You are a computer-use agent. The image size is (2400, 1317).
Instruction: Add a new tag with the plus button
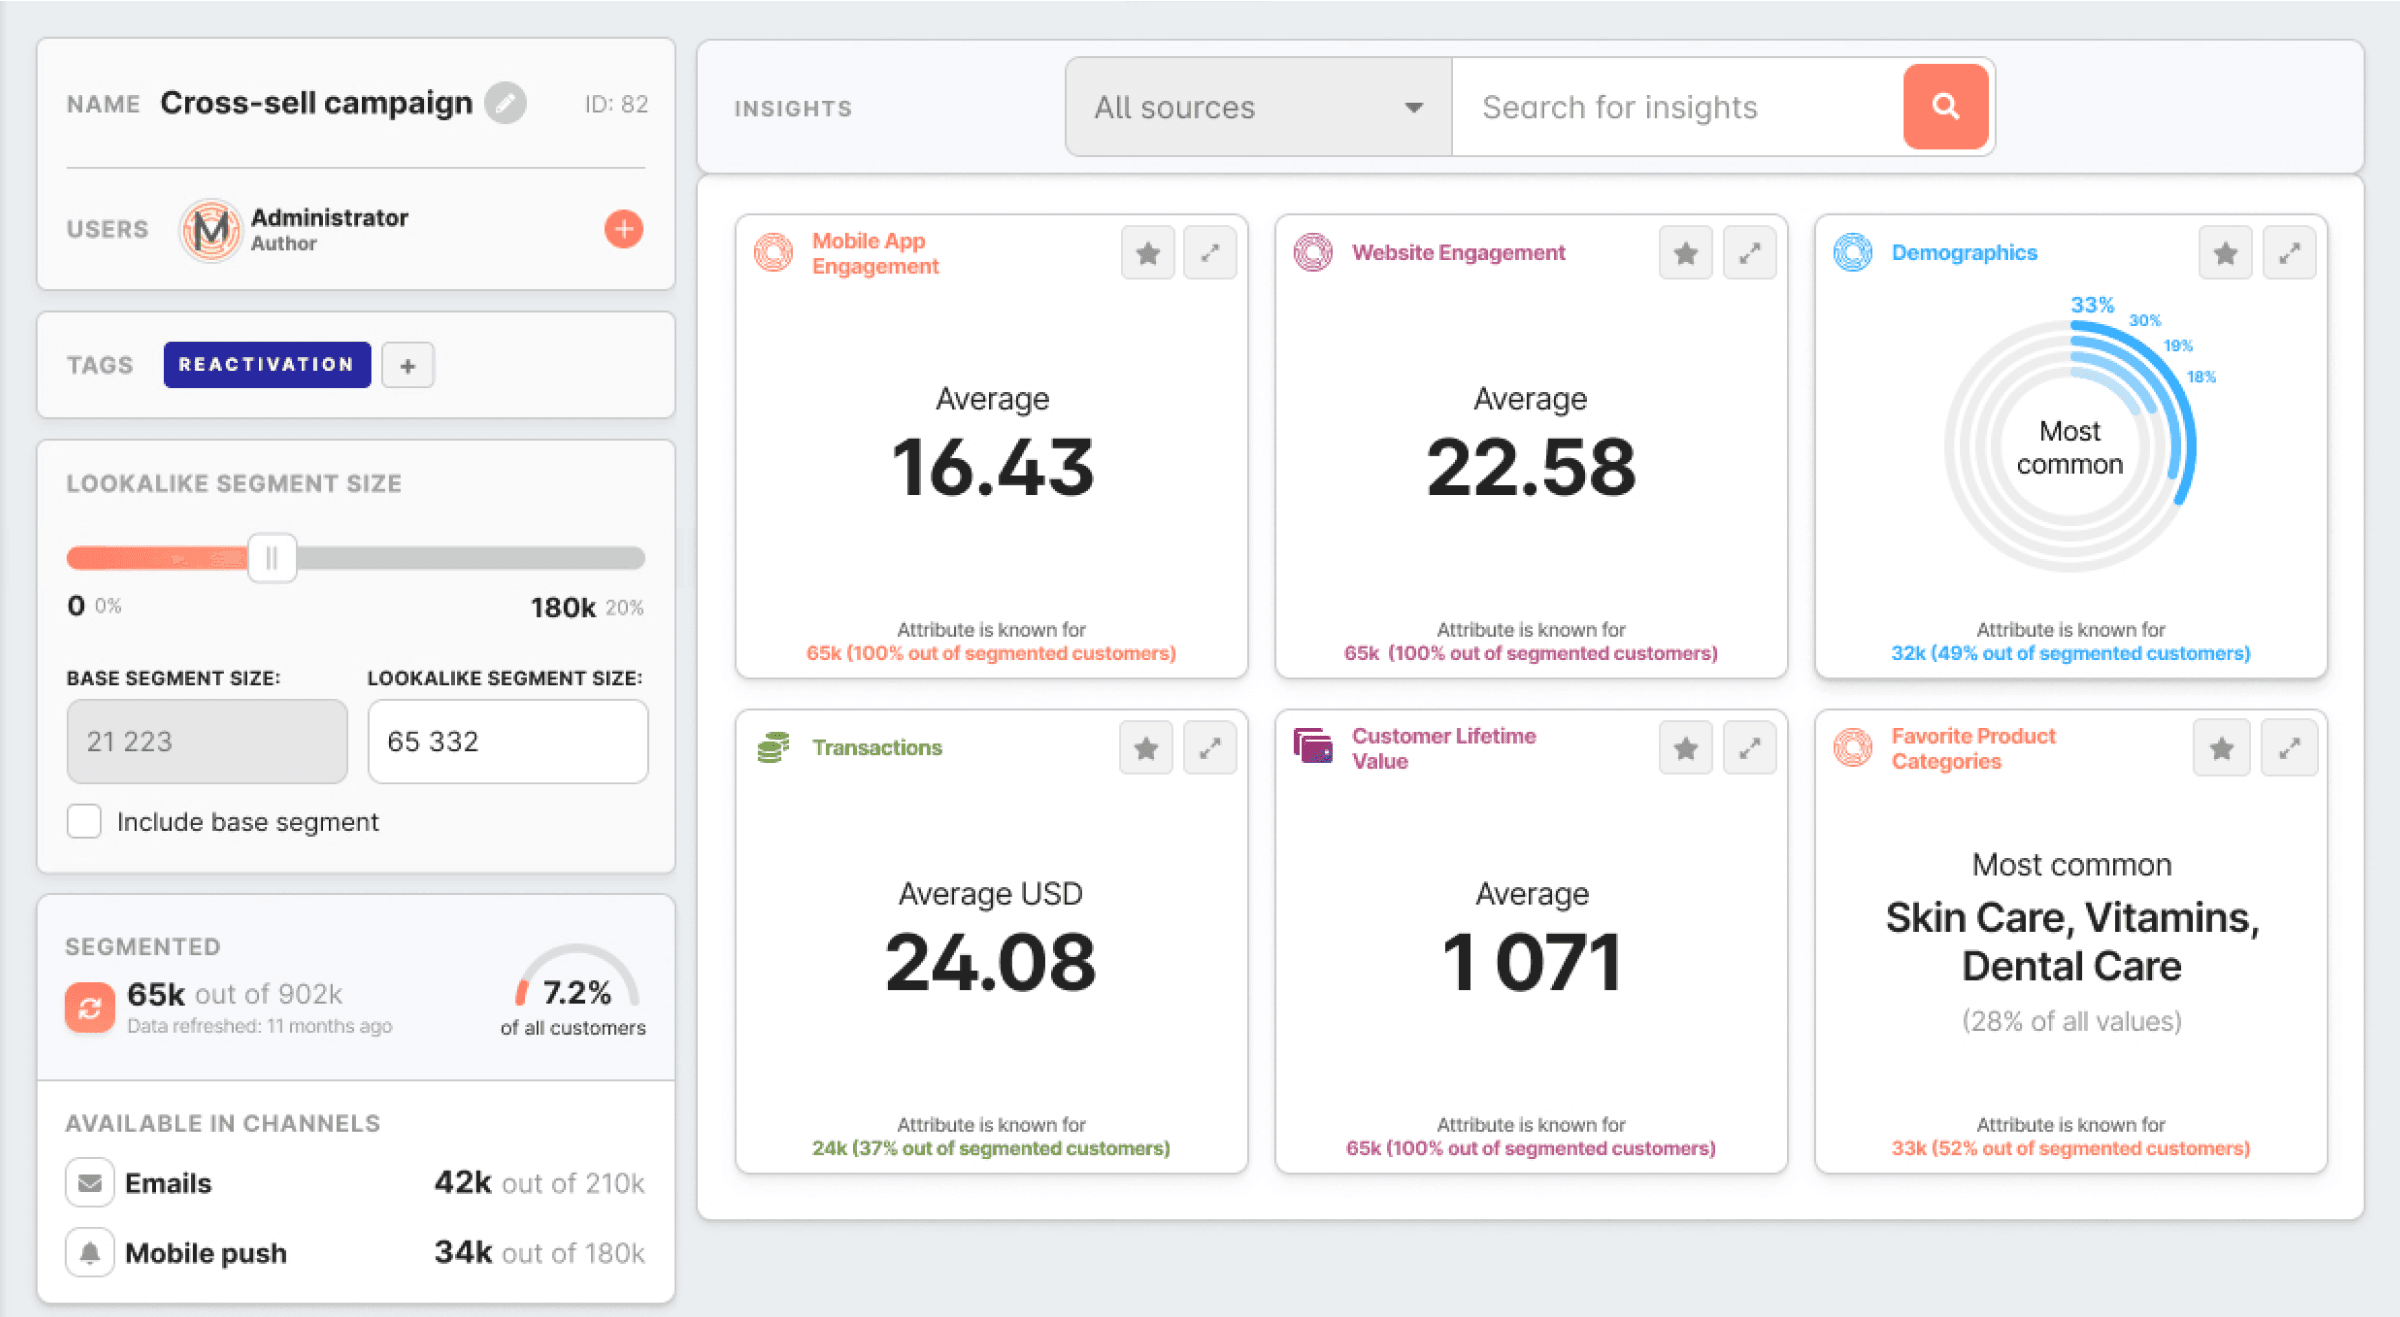point(408,365)
